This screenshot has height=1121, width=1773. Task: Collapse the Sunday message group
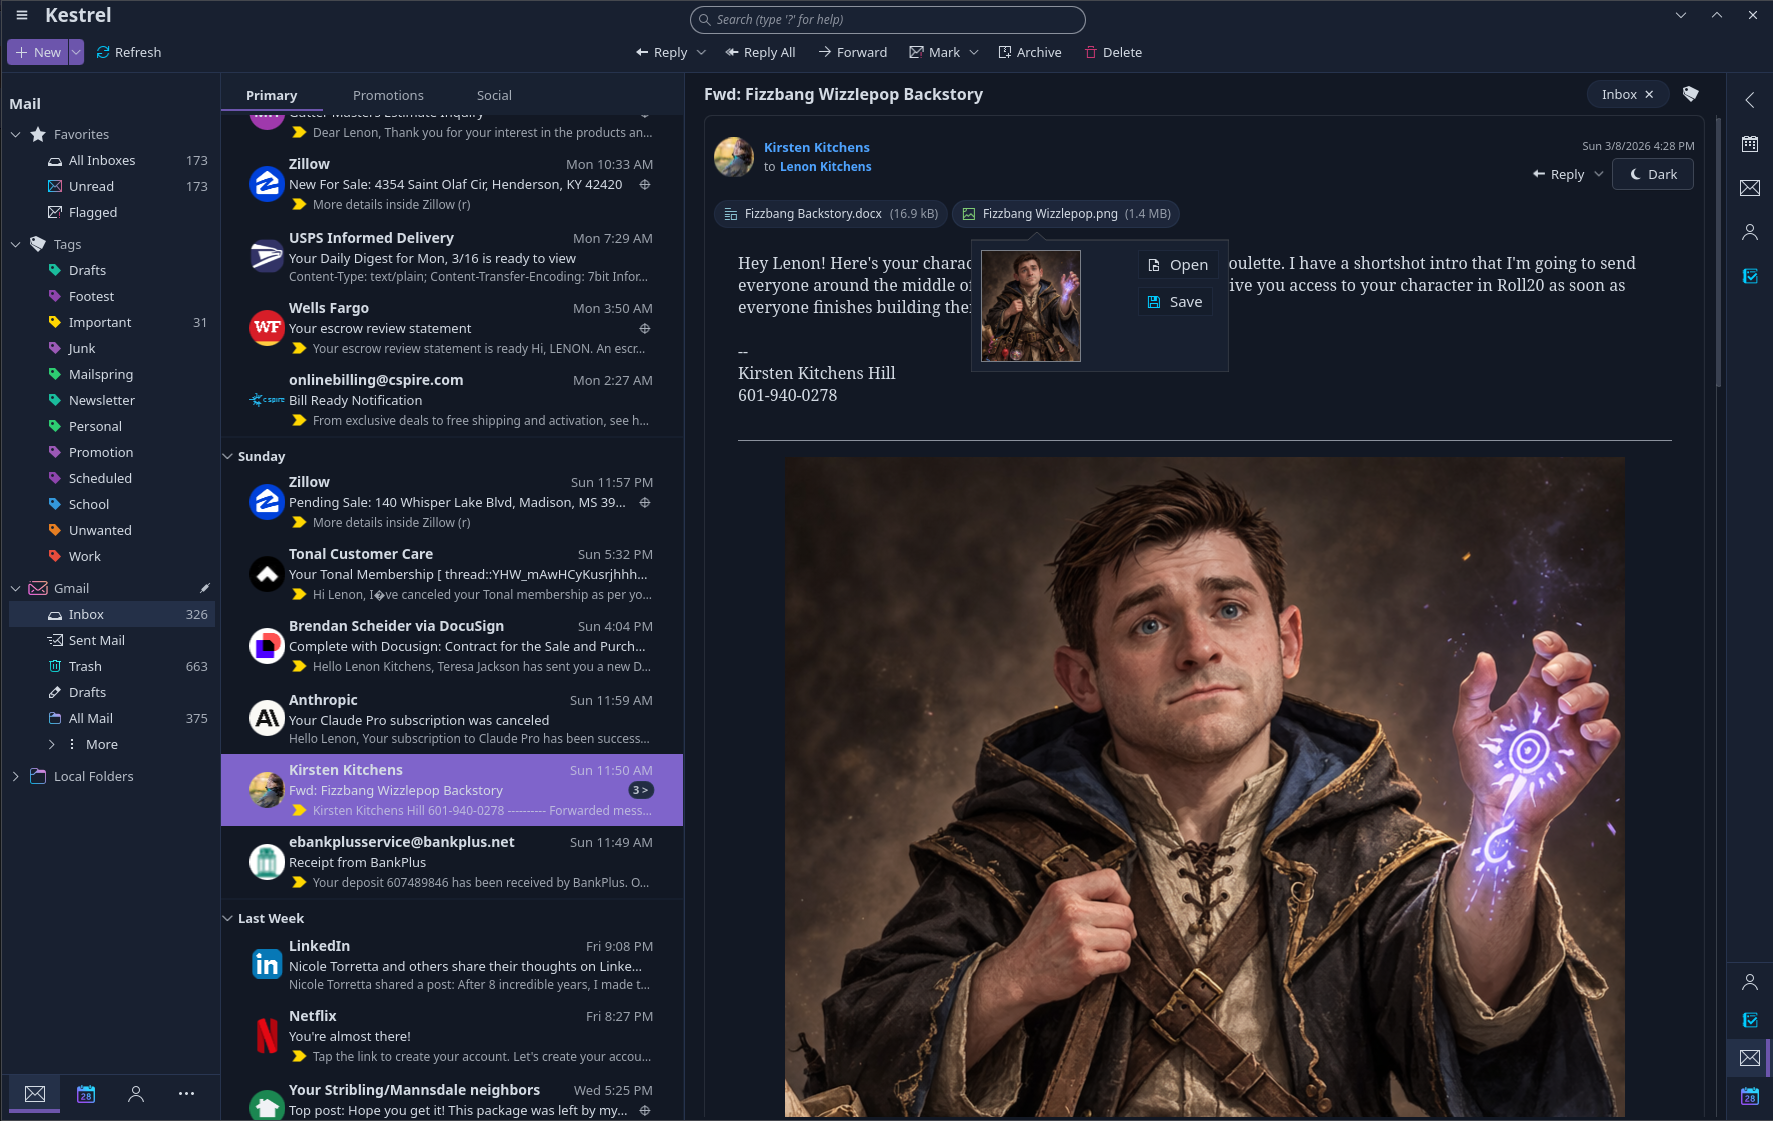coord(227,456)
